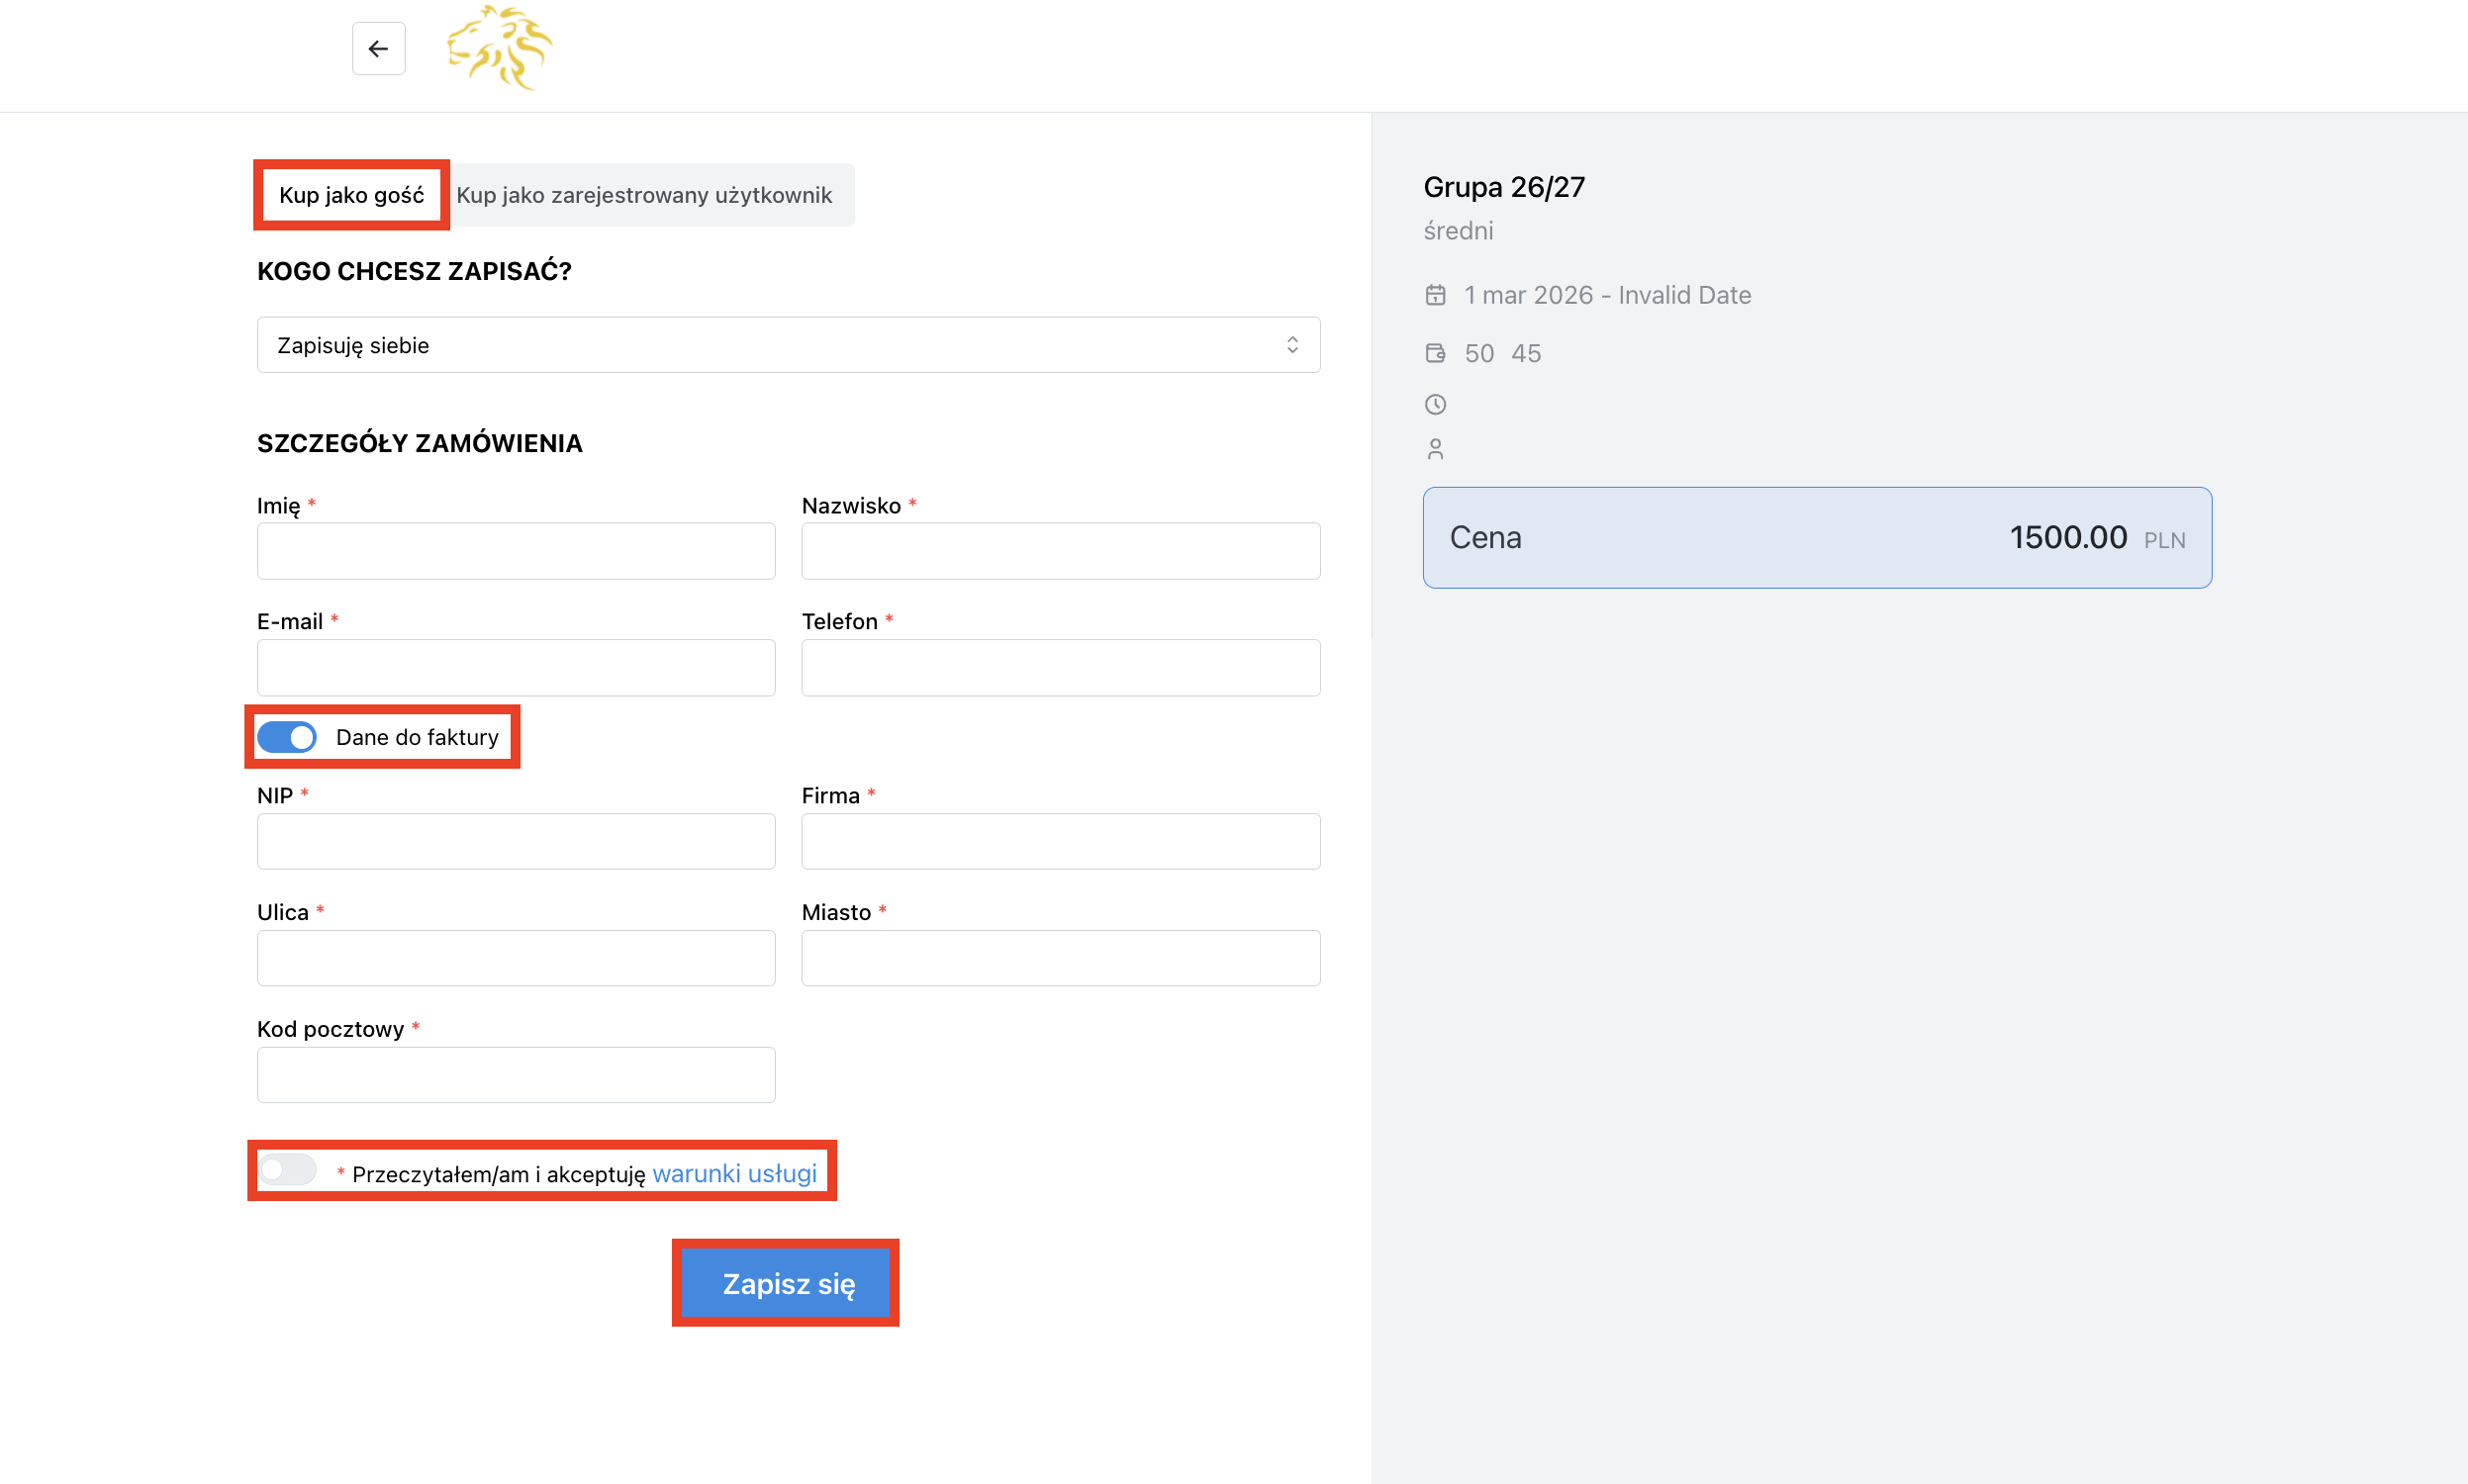Click the back arrow icon

tap(378, 48)
